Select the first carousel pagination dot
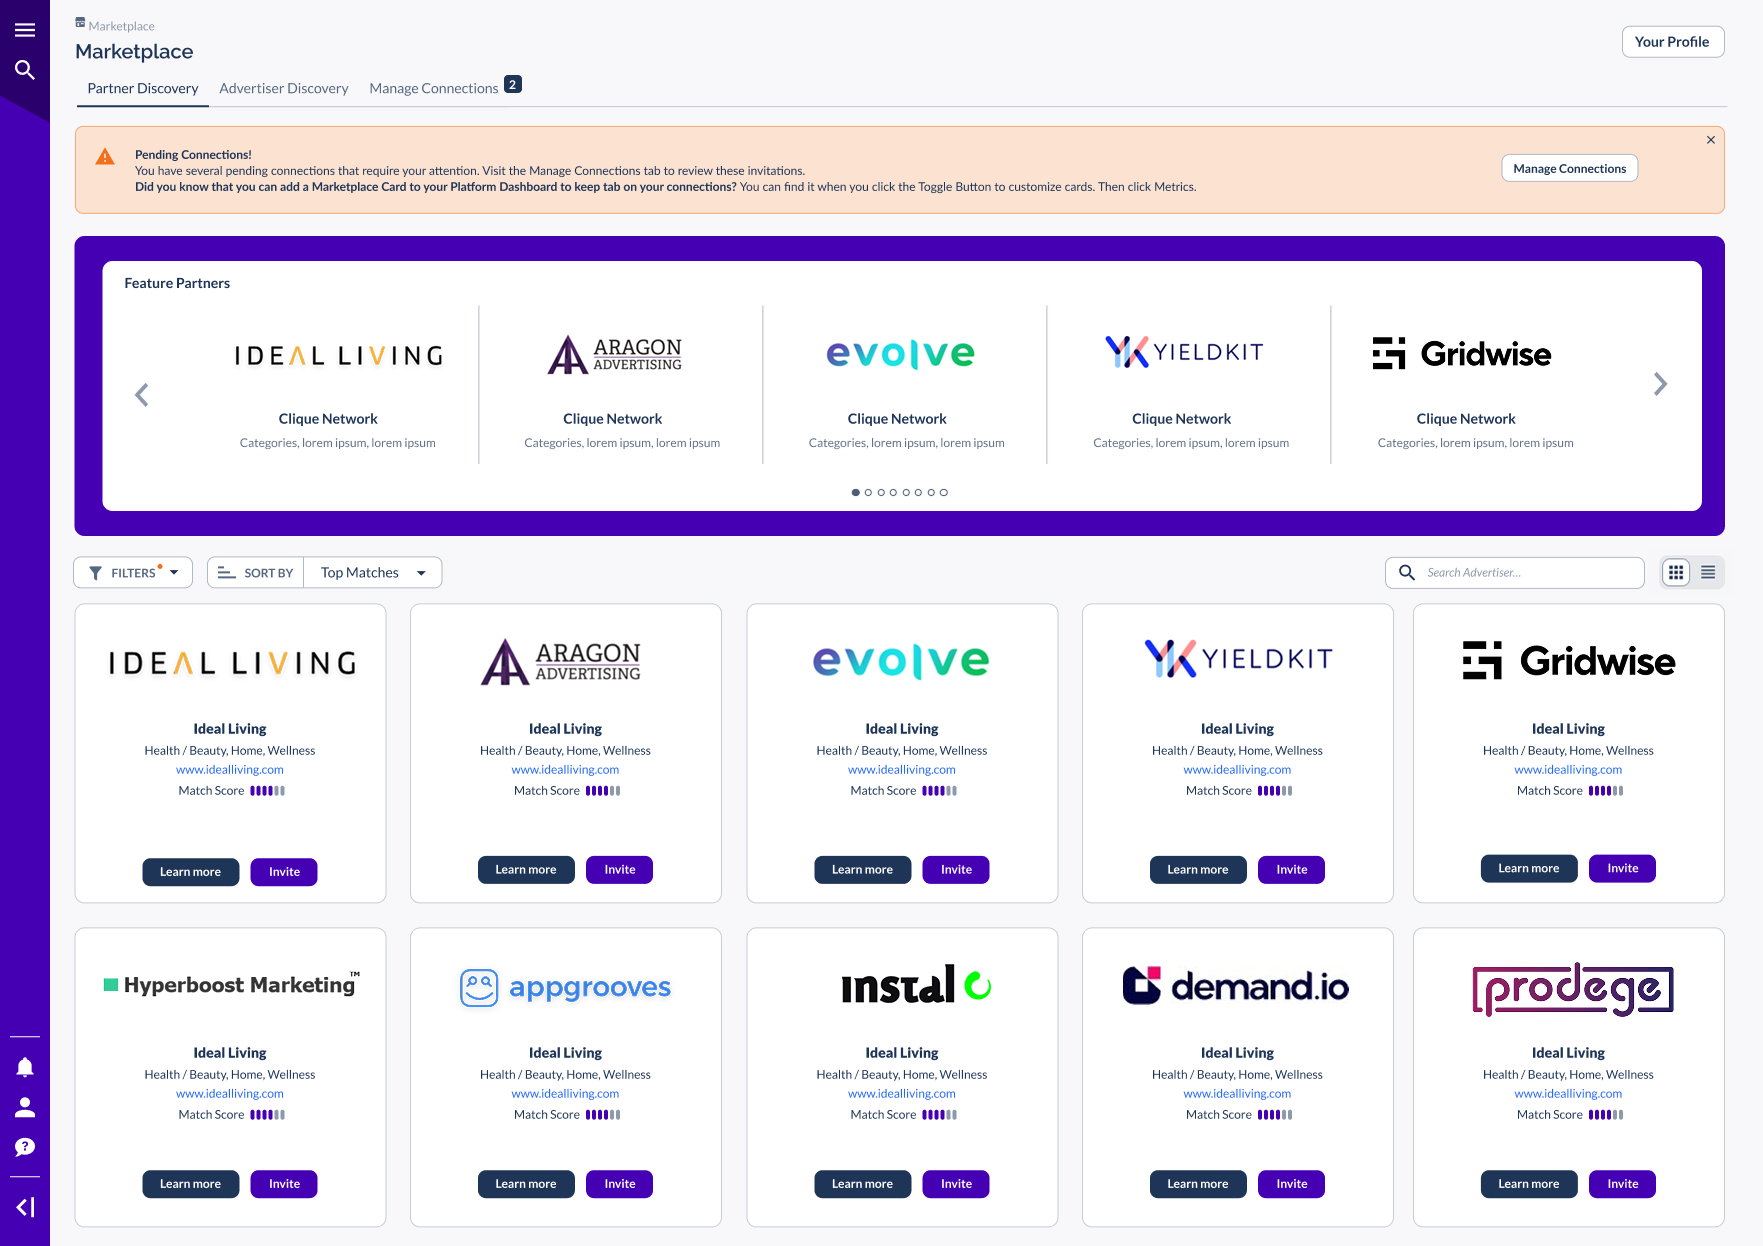The width and height of the screenshot is (1763, 1246). point(855,492)
